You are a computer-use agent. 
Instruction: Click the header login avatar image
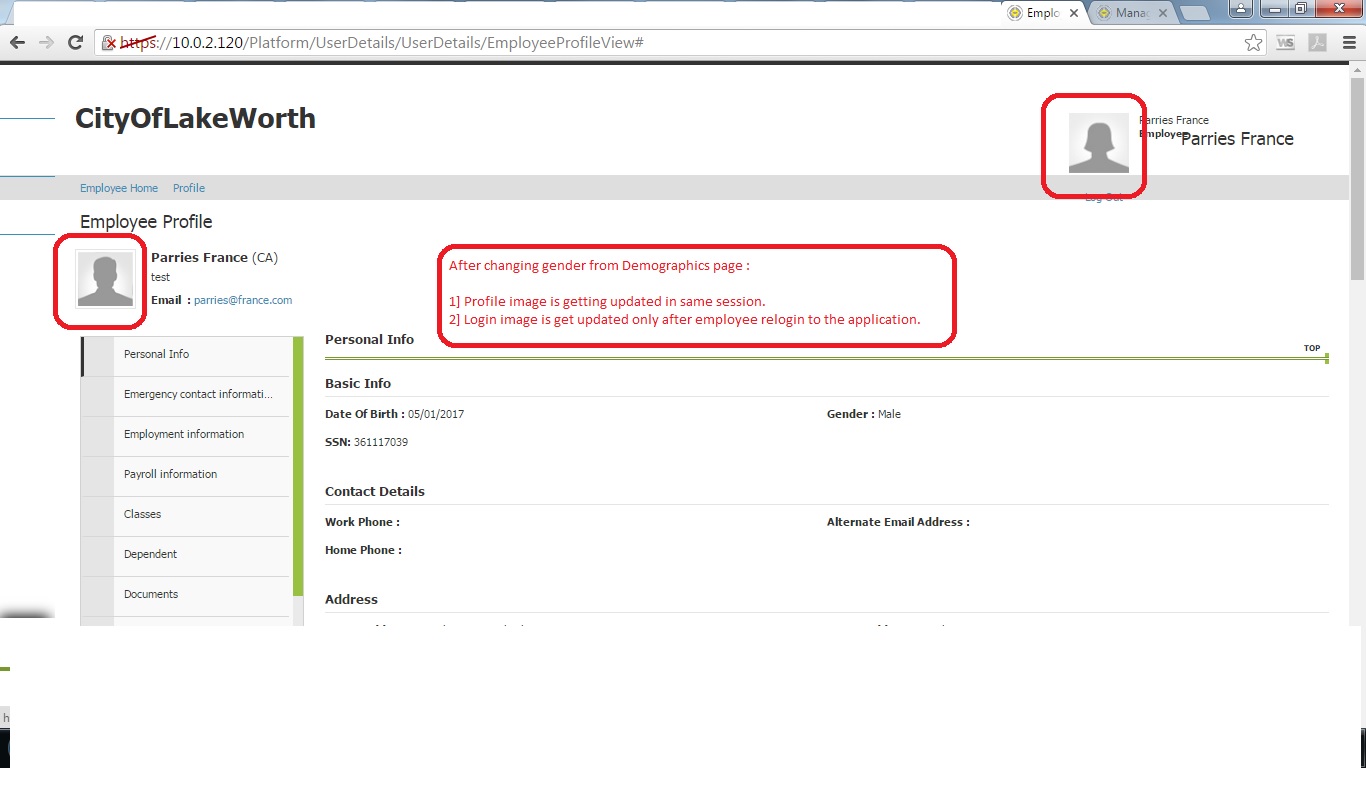click(1098, 143)
